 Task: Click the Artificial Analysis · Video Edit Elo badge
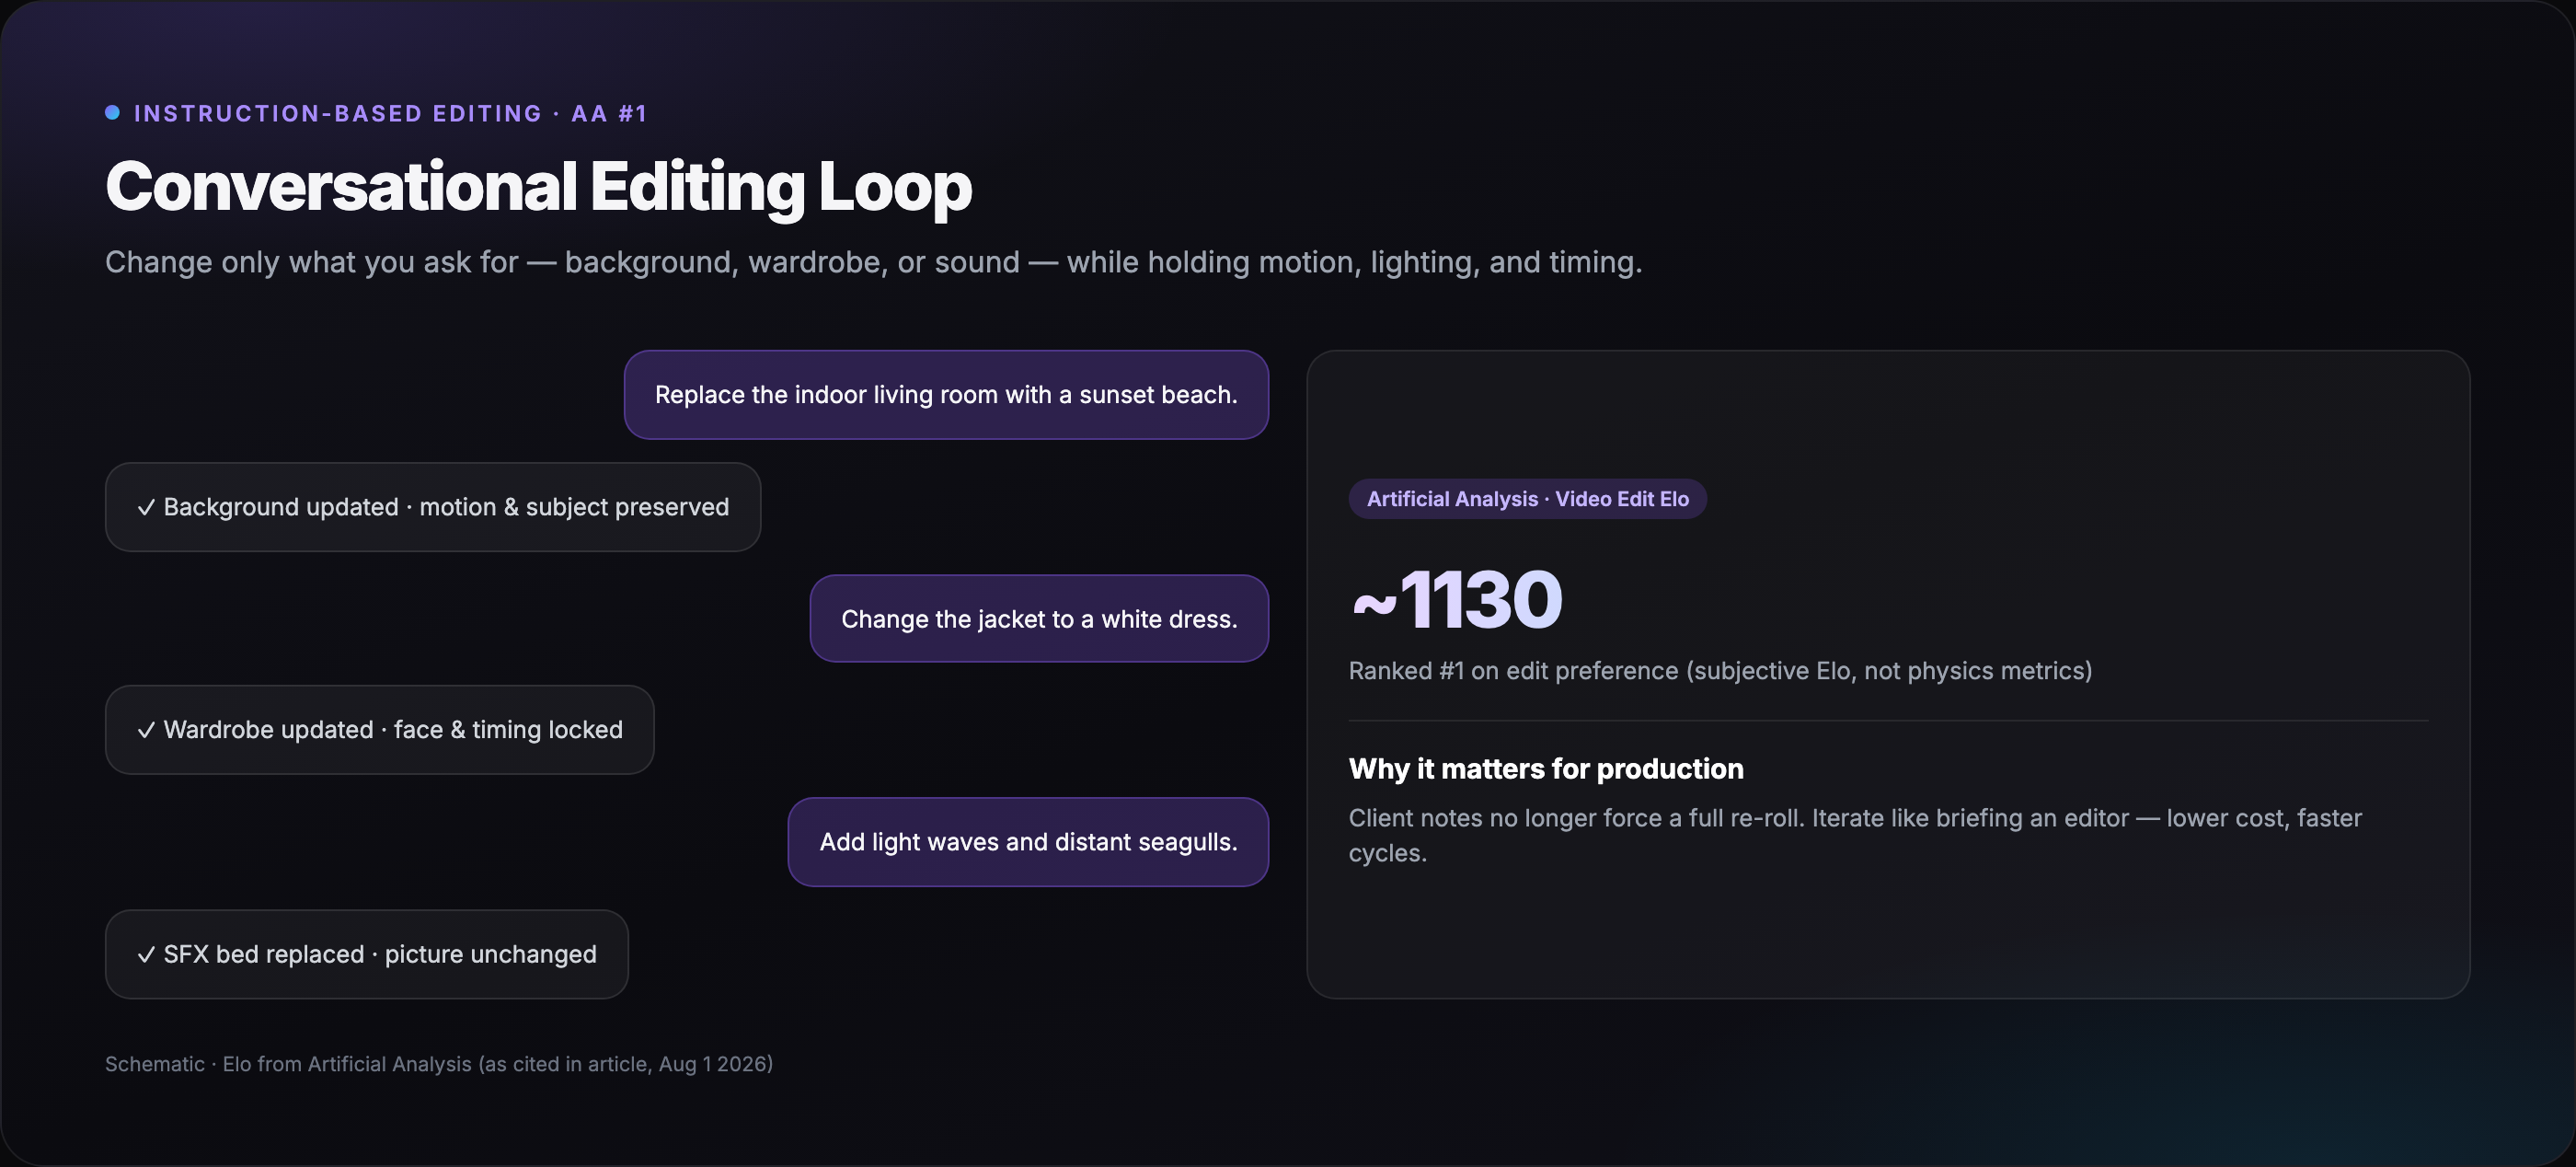(x=1527, y=499)
